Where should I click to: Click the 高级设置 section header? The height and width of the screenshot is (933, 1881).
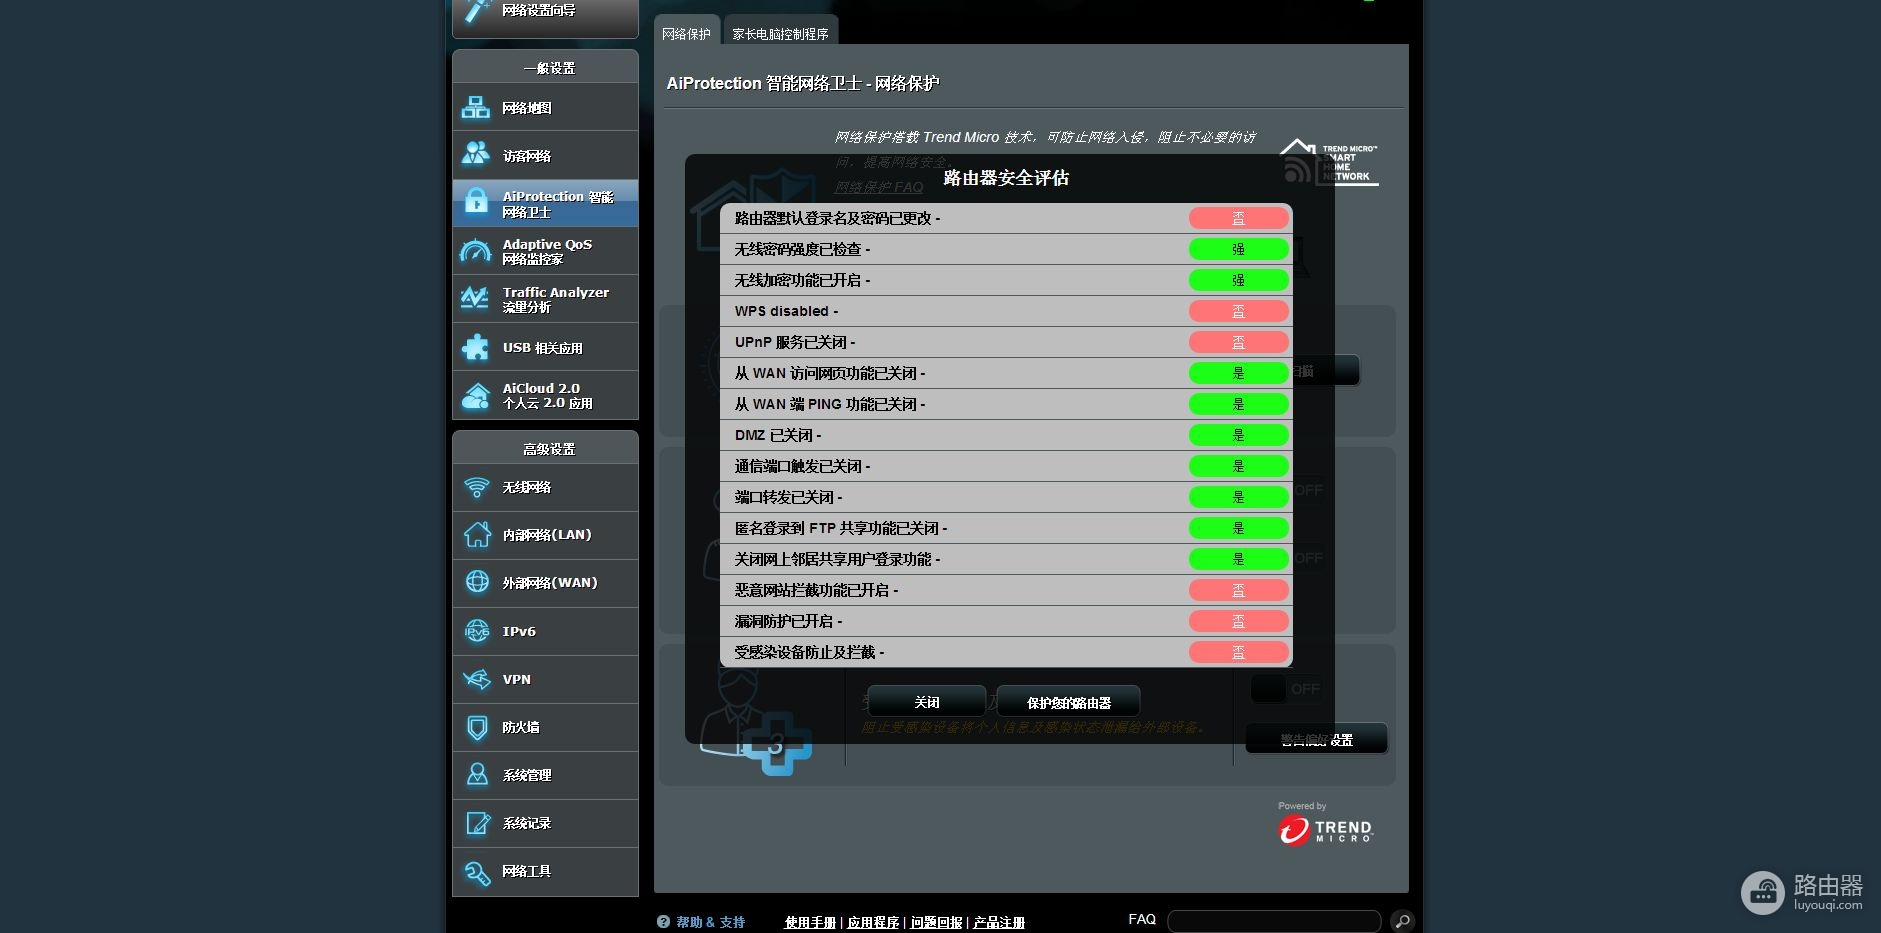549,449
